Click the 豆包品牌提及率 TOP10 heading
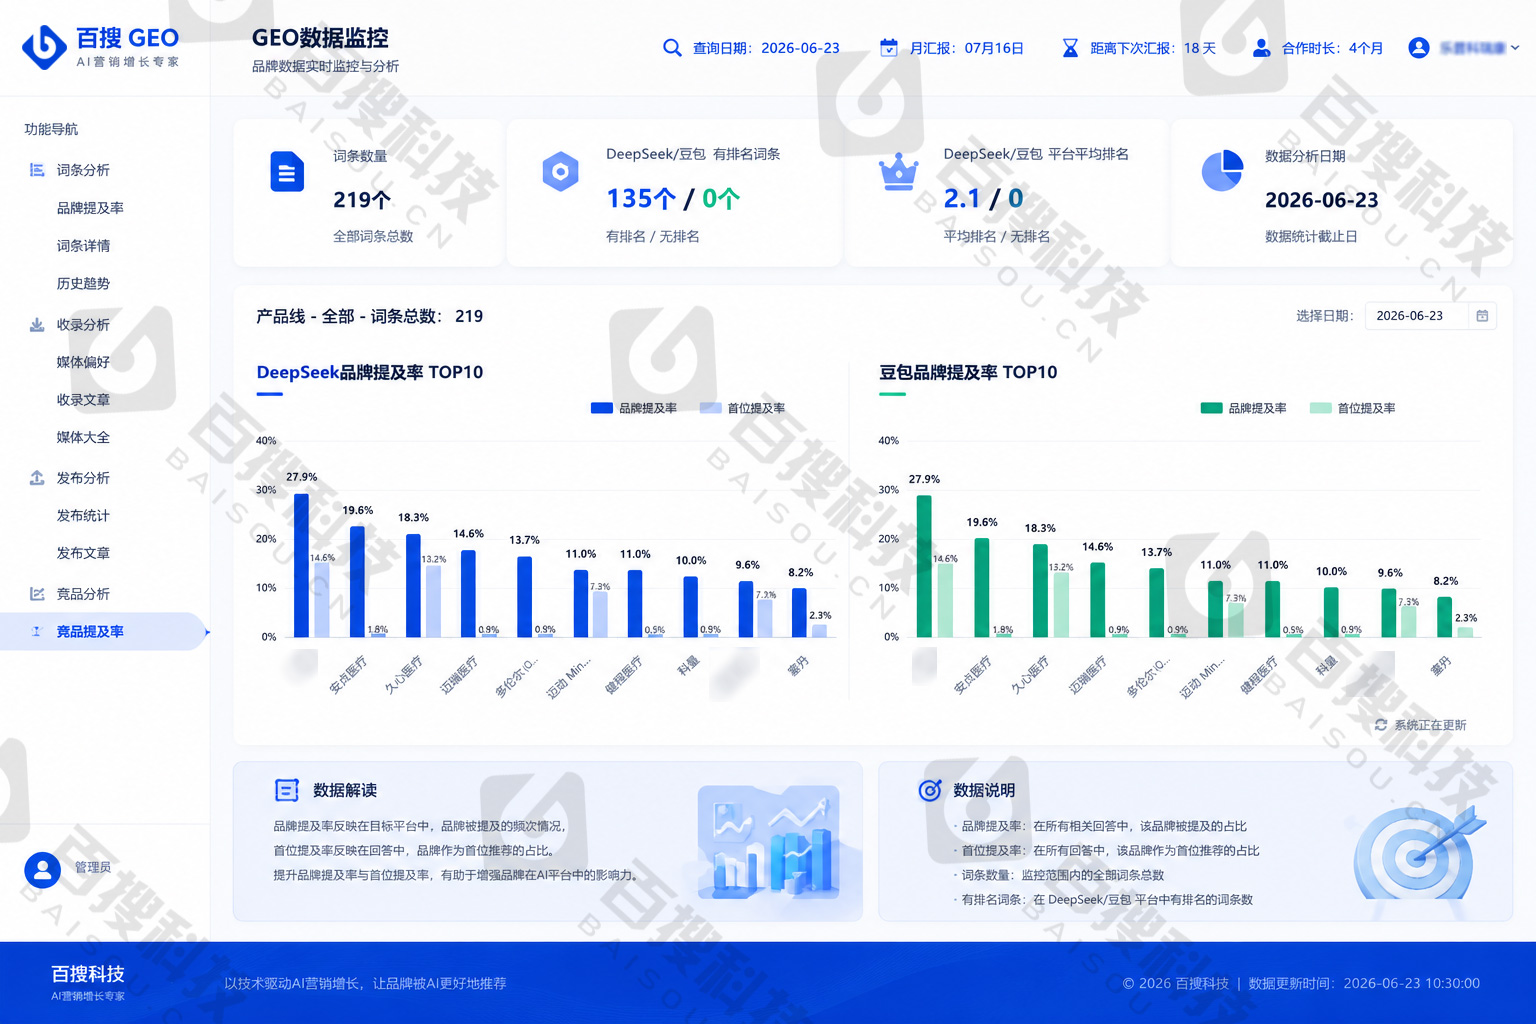This screenshot has height=1024, width=1536. pos(968,372)
